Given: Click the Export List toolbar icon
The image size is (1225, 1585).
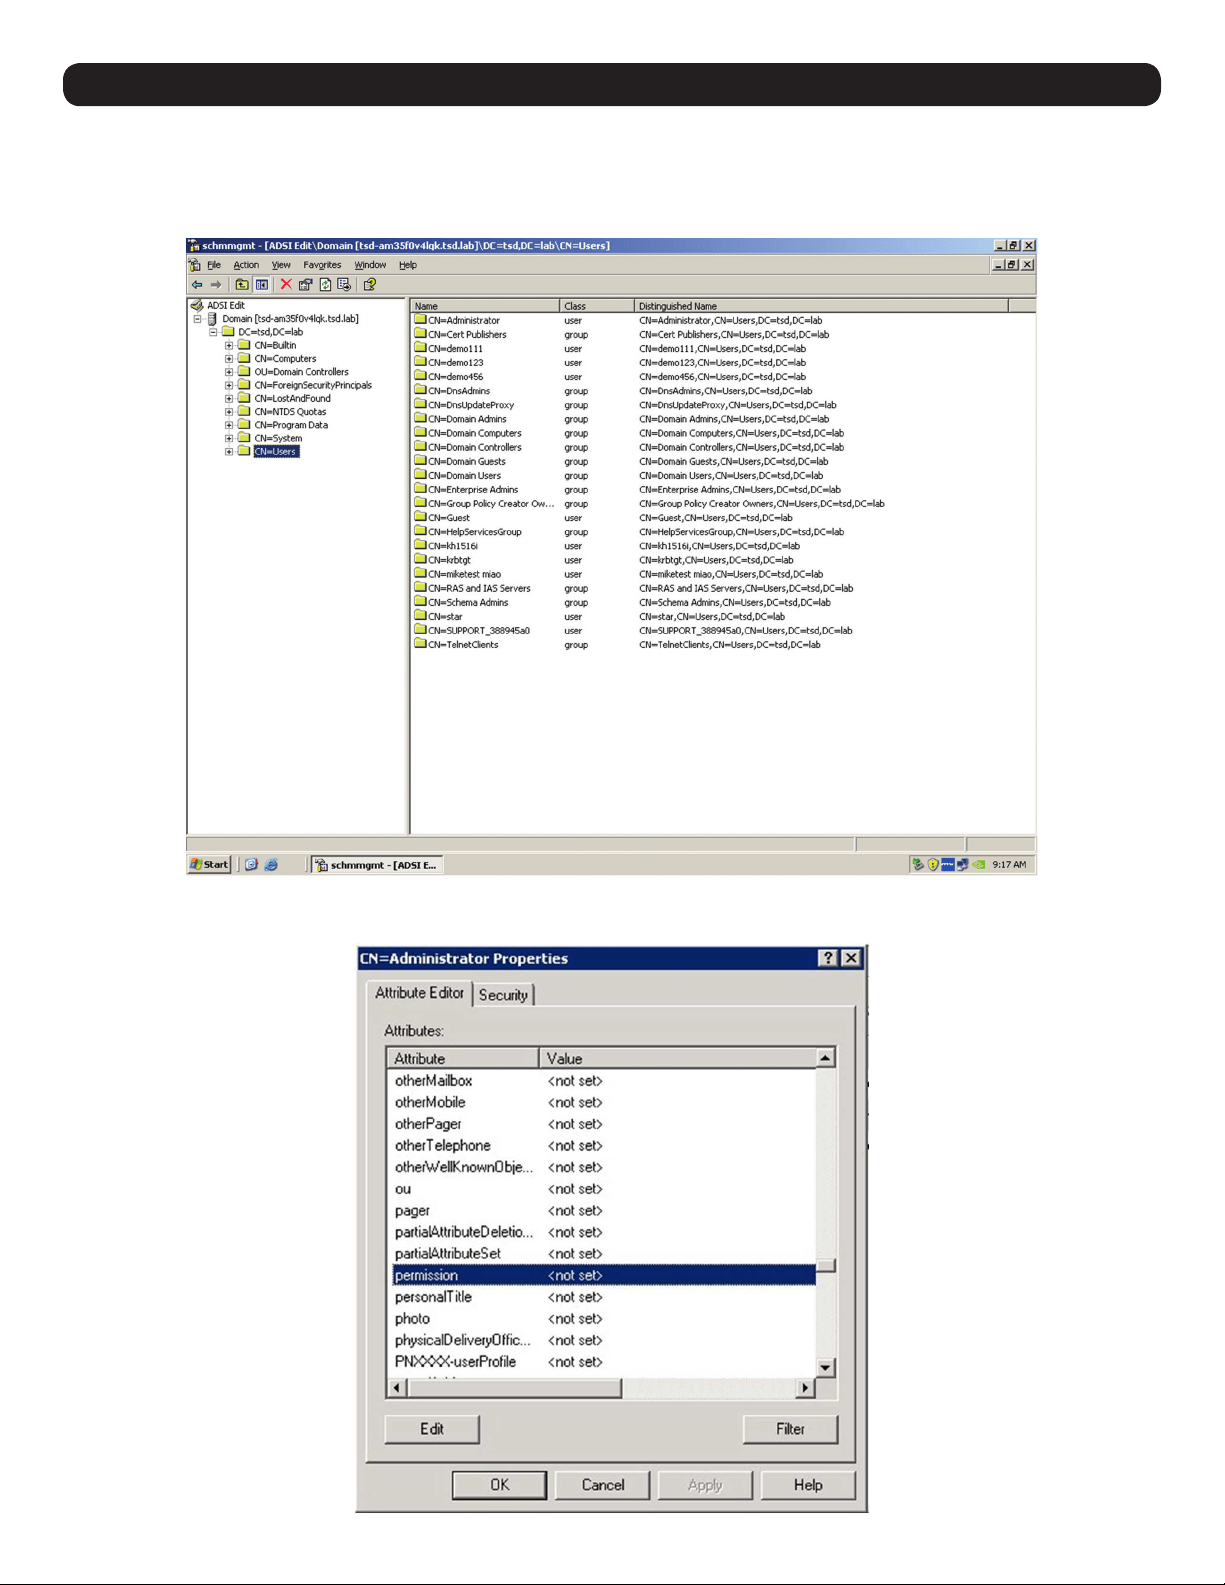Looking at the screenshot, I should click(x=344, y=285).
